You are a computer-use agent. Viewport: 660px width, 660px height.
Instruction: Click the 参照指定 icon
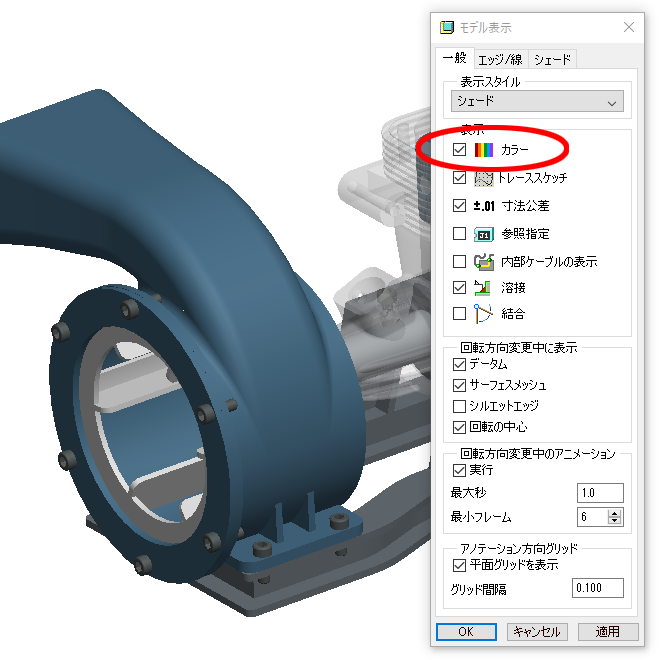[x=484, y=234]
